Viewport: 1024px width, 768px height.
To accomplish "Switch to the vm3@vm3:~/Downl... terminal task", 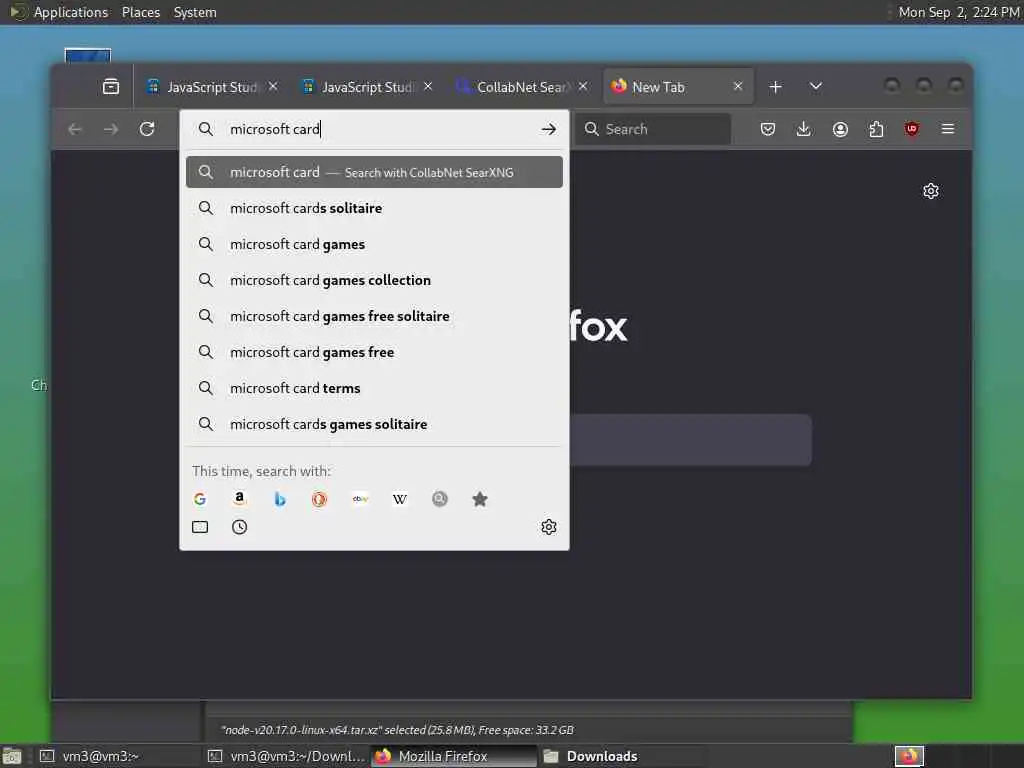I will pos(286,756).
